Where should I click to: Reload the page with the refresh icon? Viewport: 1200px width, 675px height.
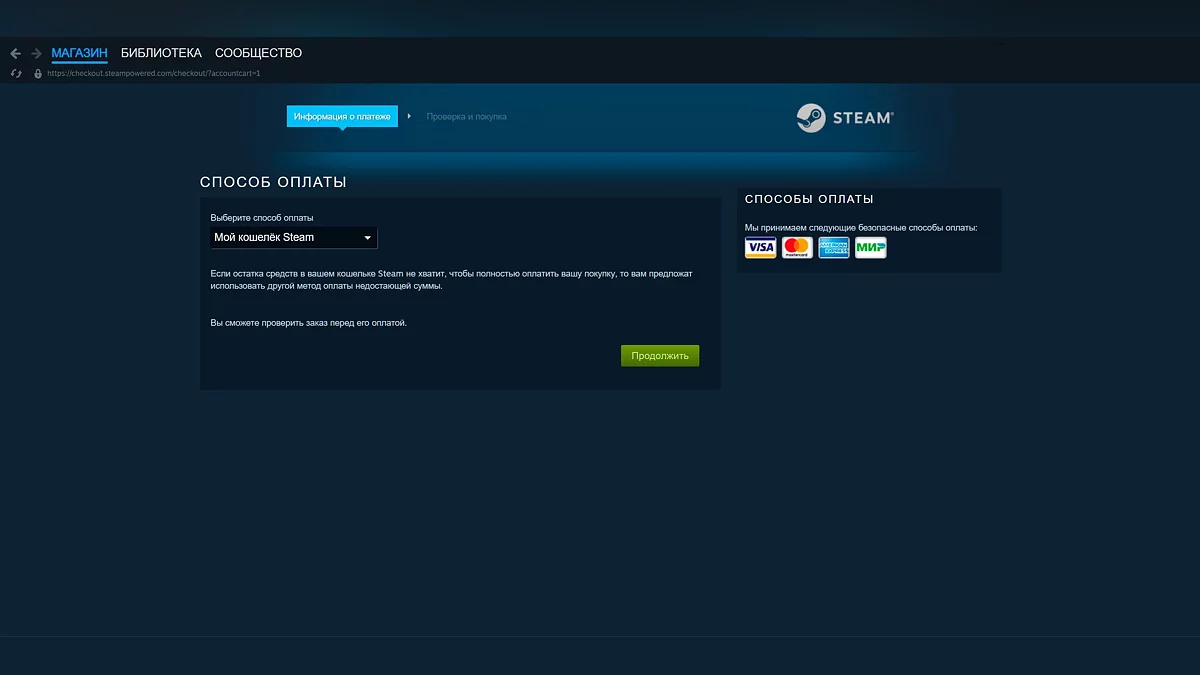[15, 73]
